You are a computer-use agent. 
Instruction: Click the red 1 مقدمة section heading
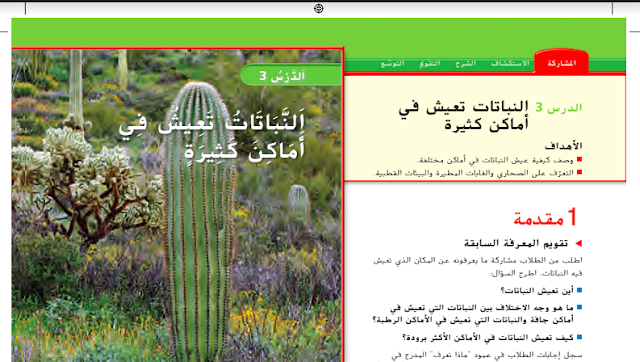tap(545, 218)
